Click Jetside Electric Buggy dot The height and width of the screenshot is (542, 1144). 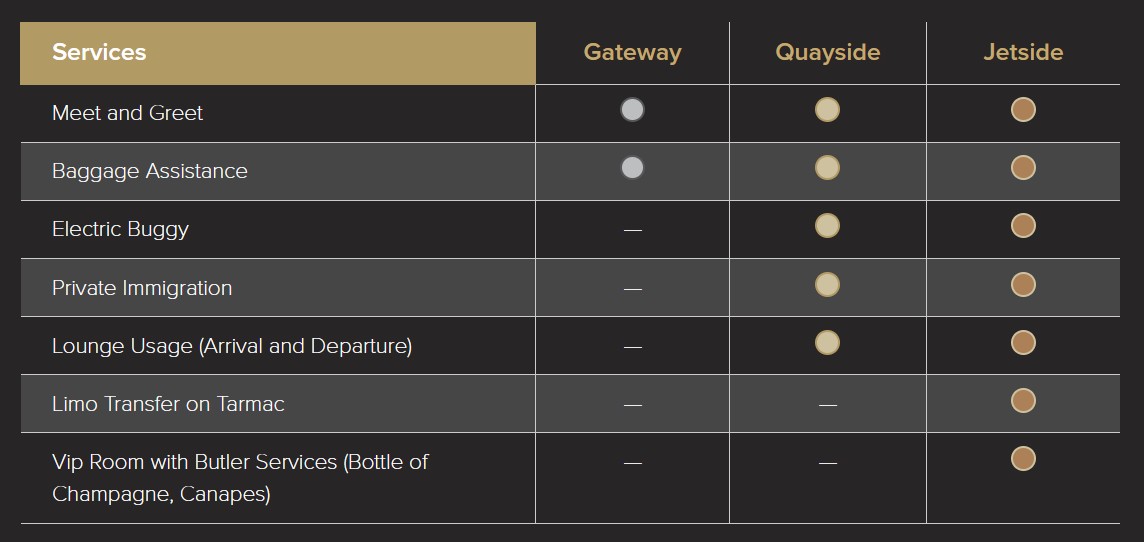click(x=1023, y=226)
